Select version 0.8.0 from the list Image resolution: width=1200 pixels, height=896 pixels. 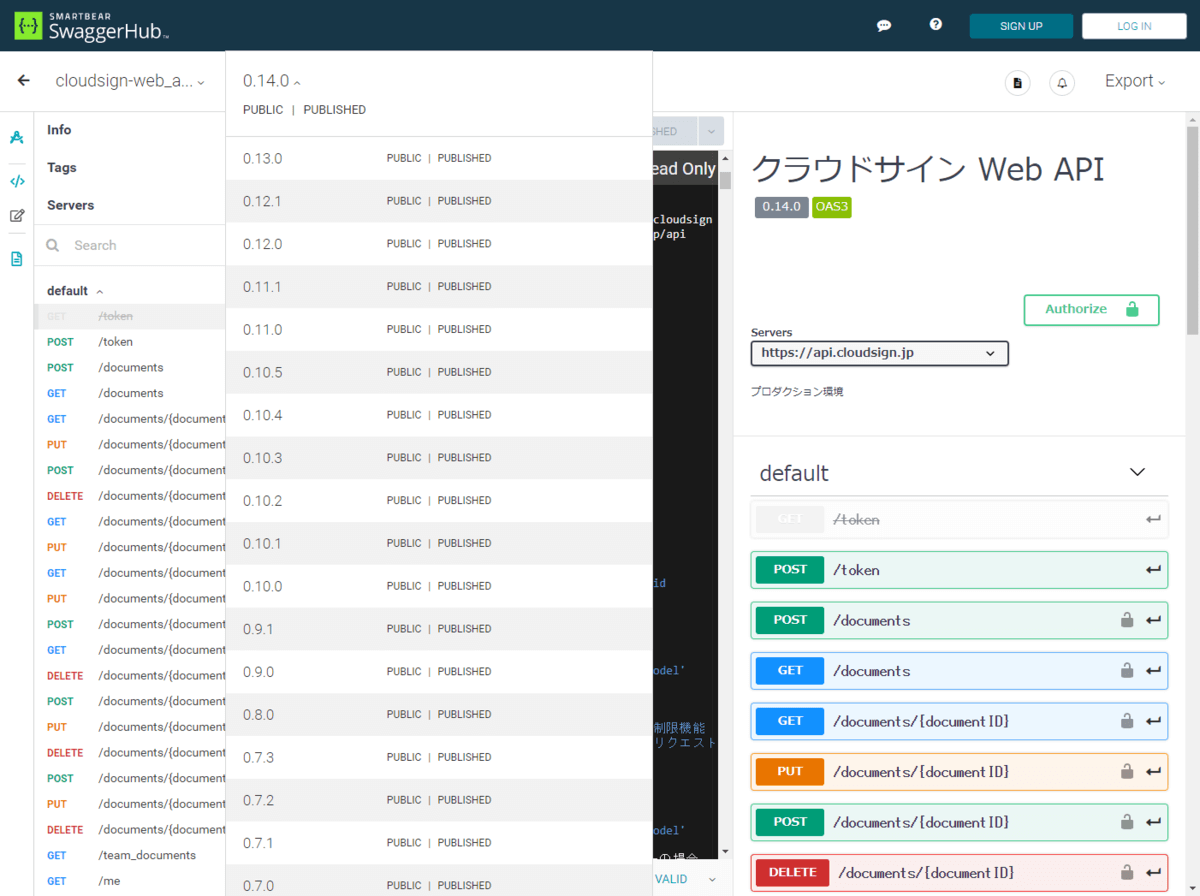coord(439,715)
